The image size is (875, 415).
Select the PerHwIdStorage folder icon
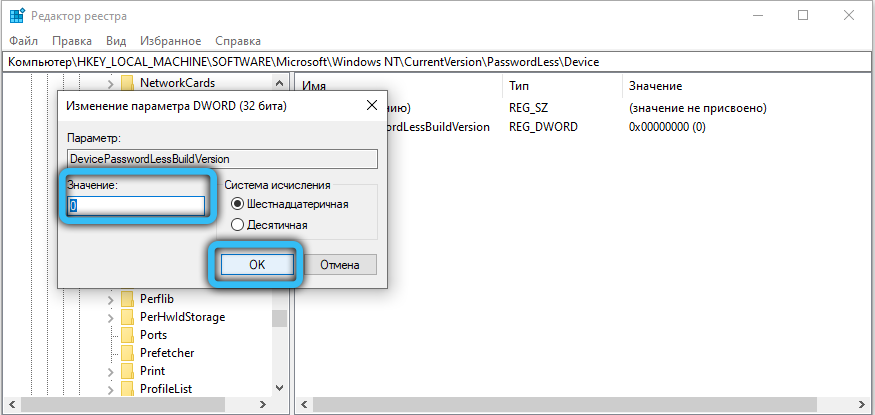coord(127,317)
